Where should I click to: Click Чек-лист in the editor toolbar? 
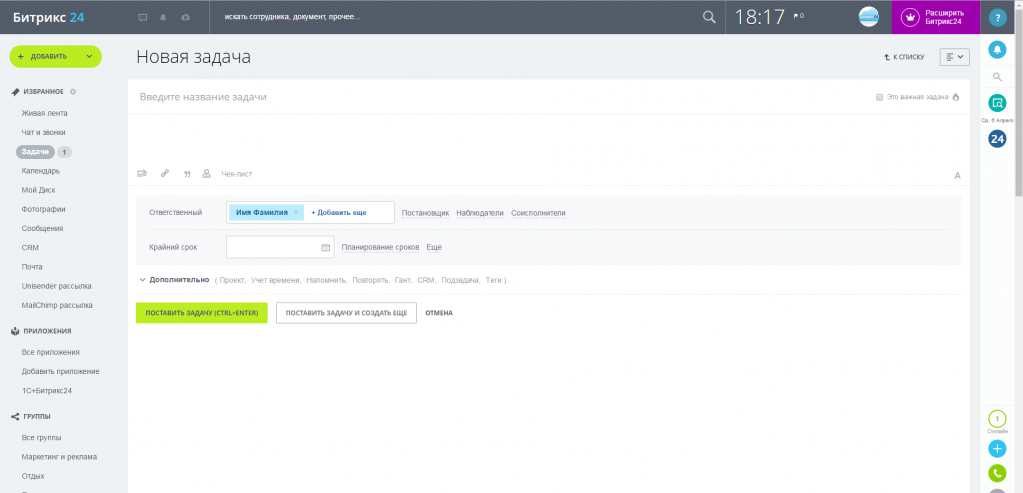(x=237, y=174)
